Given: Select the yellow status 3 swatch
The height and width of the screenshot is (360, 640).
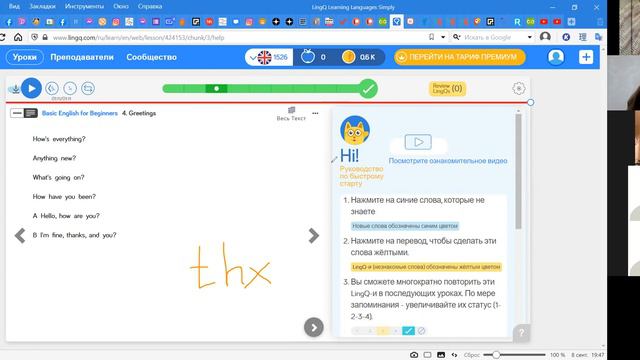Looking at the screenshot, I should pos(383,331).
